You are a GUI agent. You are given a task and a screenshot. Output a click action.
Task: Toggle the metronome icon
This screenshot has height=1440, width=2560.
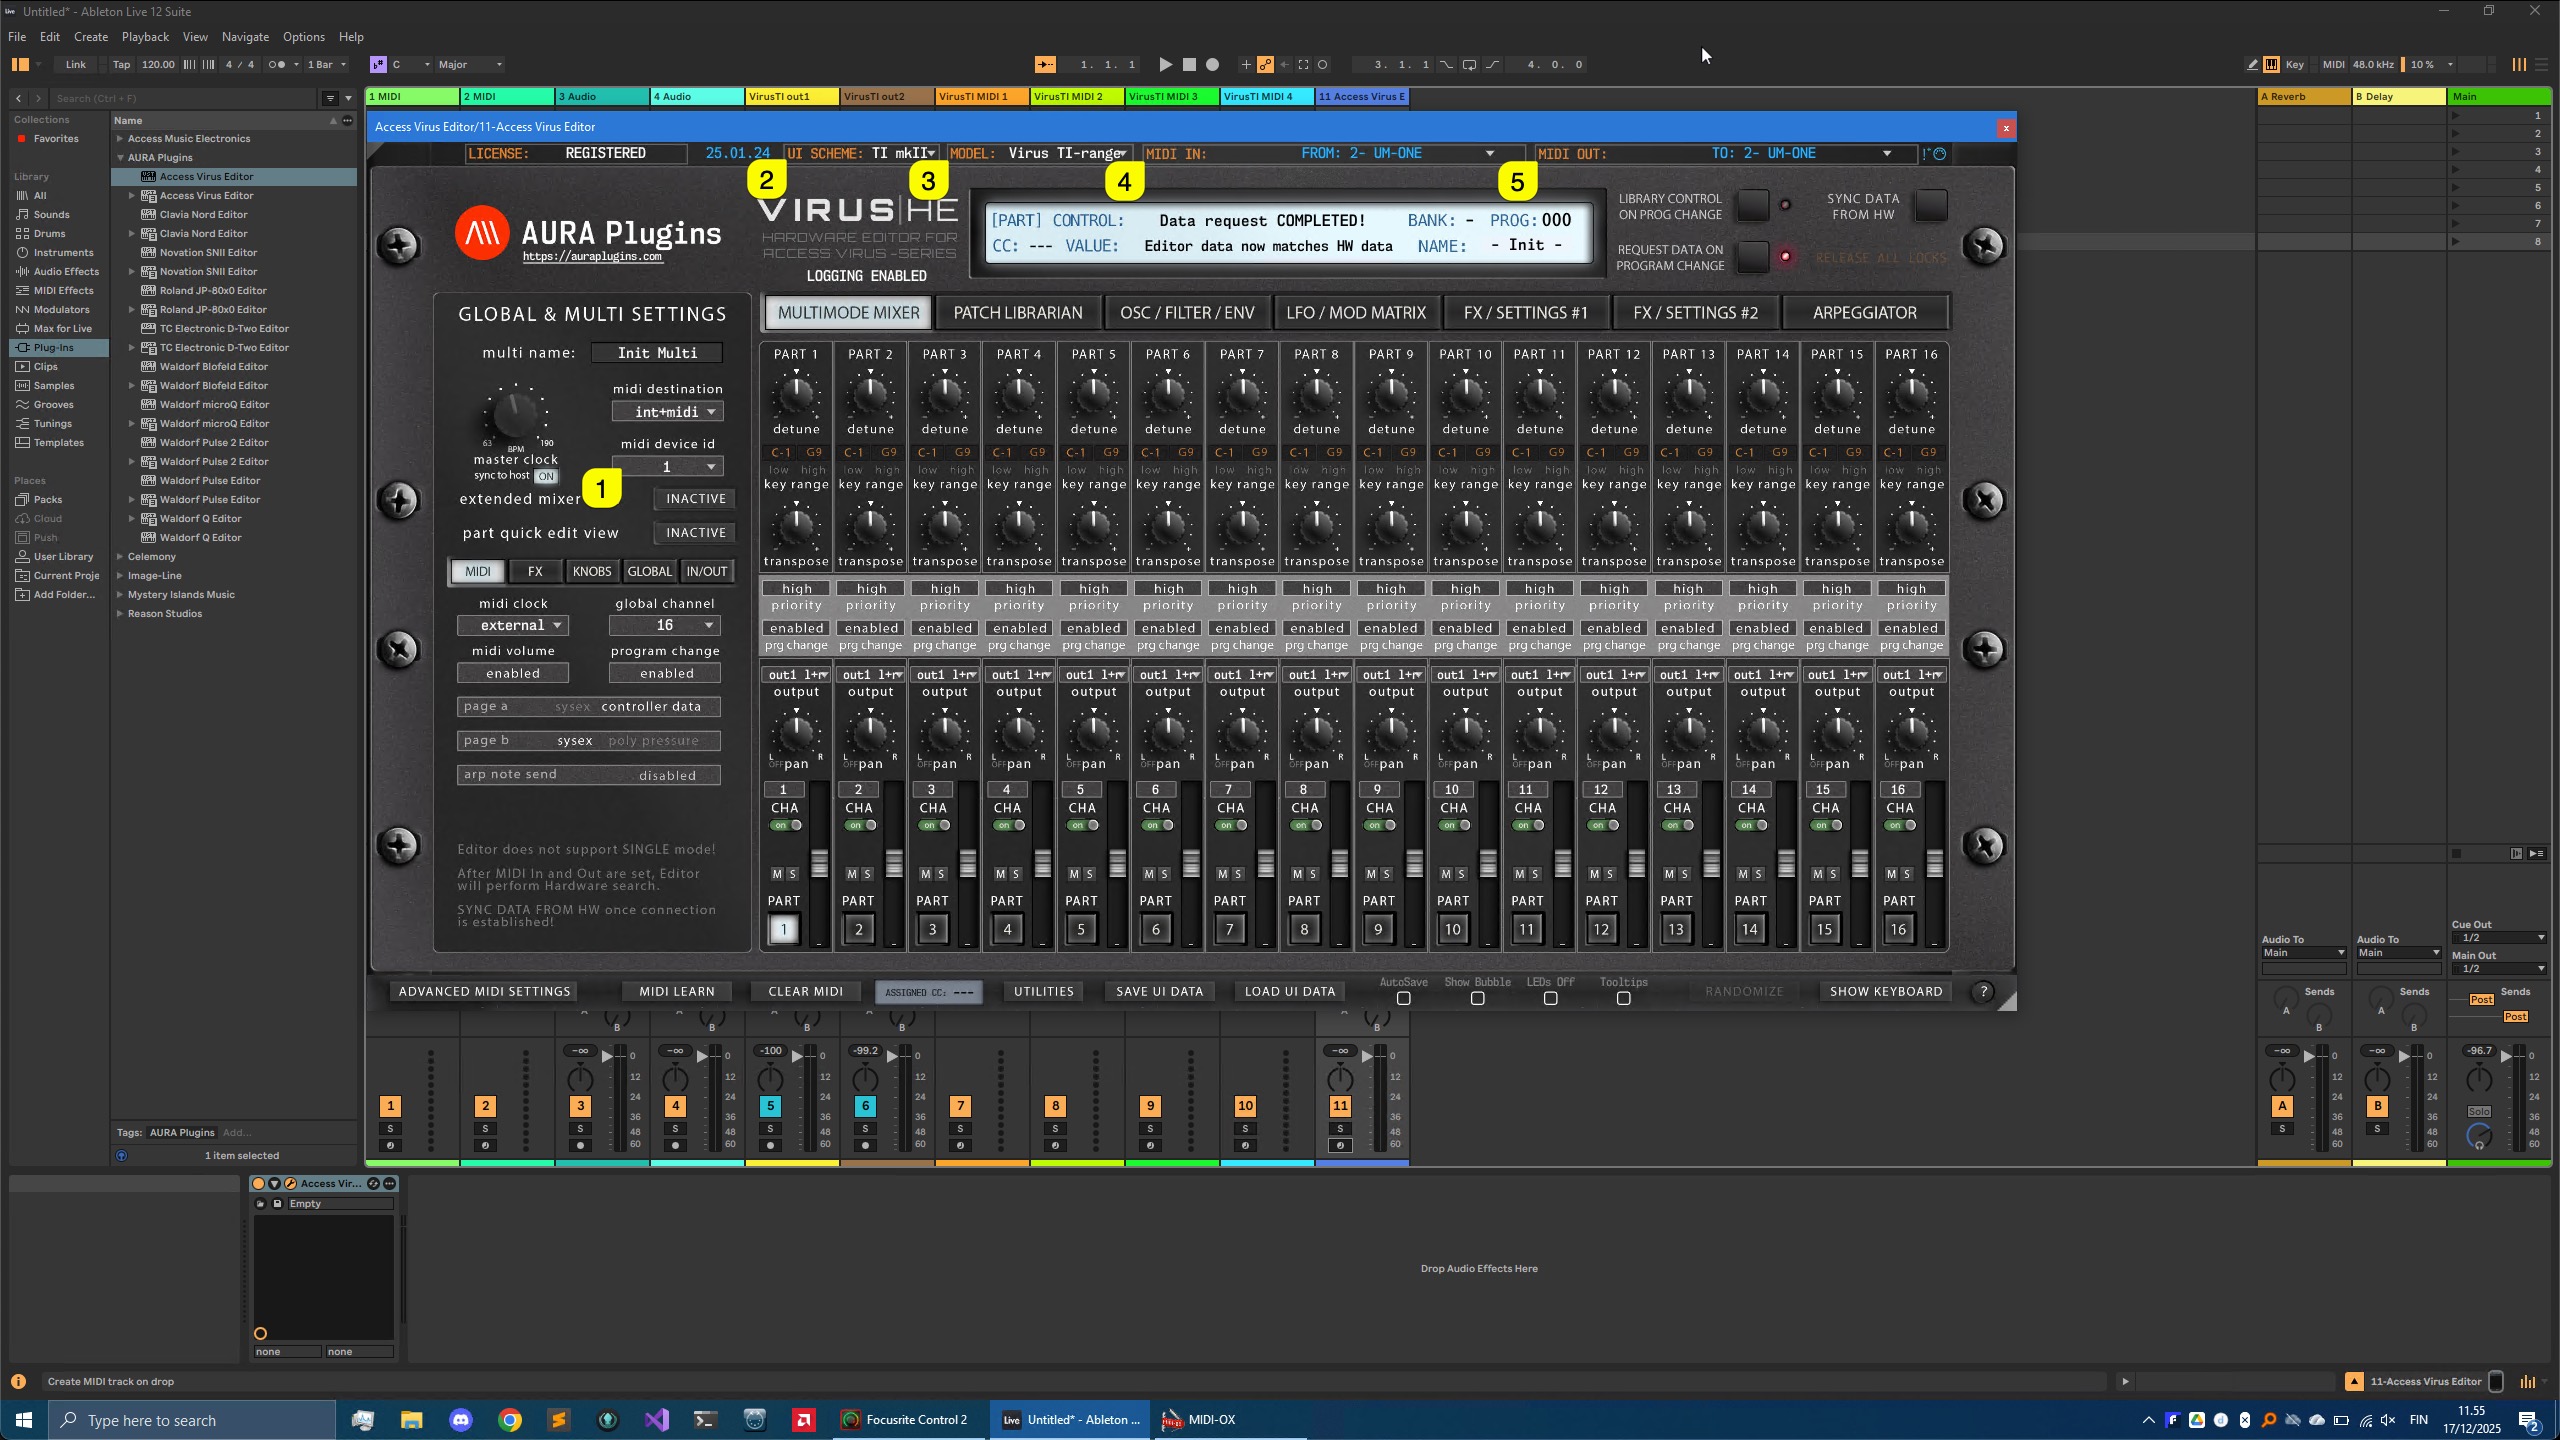(x=278, y=64)
